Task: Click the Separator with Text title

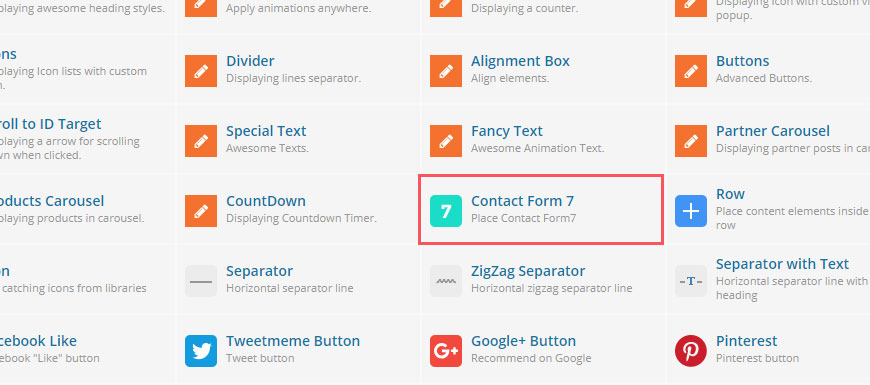Action: [x=782, y=264]
